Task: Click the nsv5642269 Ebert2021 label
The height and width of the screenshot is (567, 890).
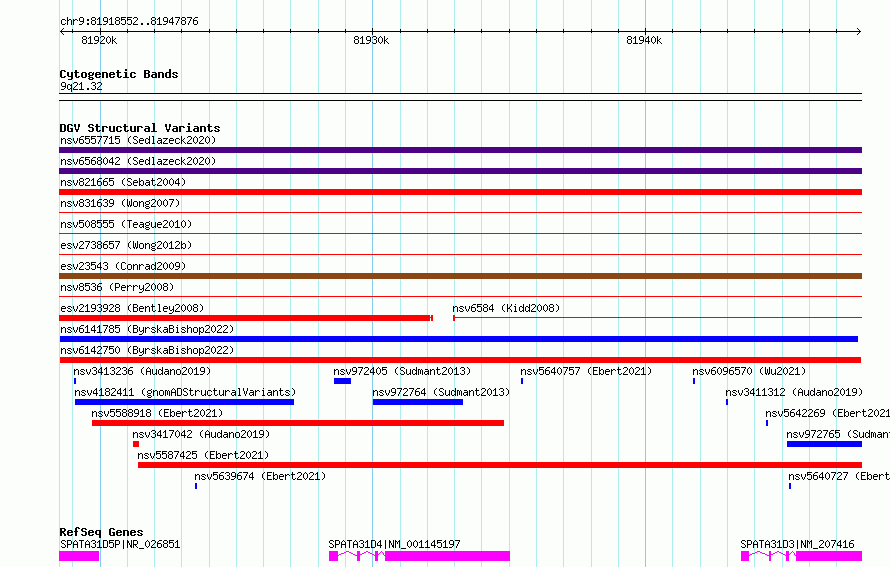Action: pos(828,413)
